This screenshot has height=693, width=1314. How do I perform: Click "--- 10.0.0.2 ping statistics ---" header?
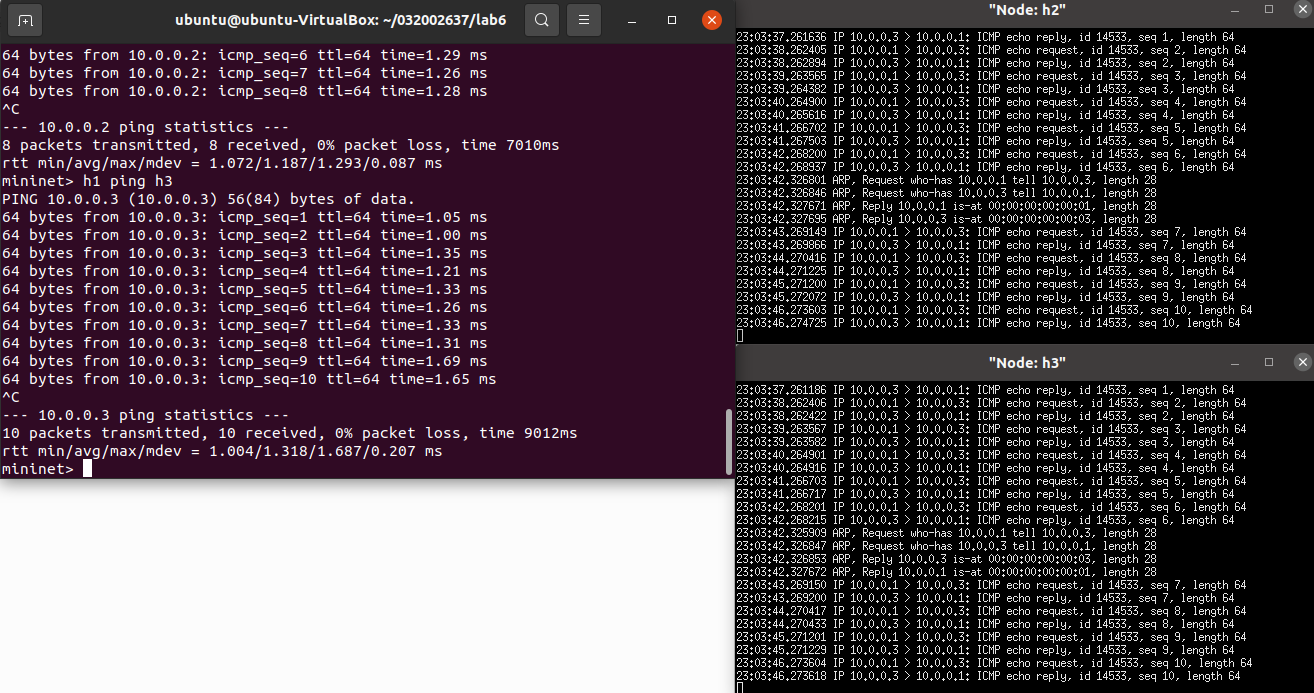(145, 127)
